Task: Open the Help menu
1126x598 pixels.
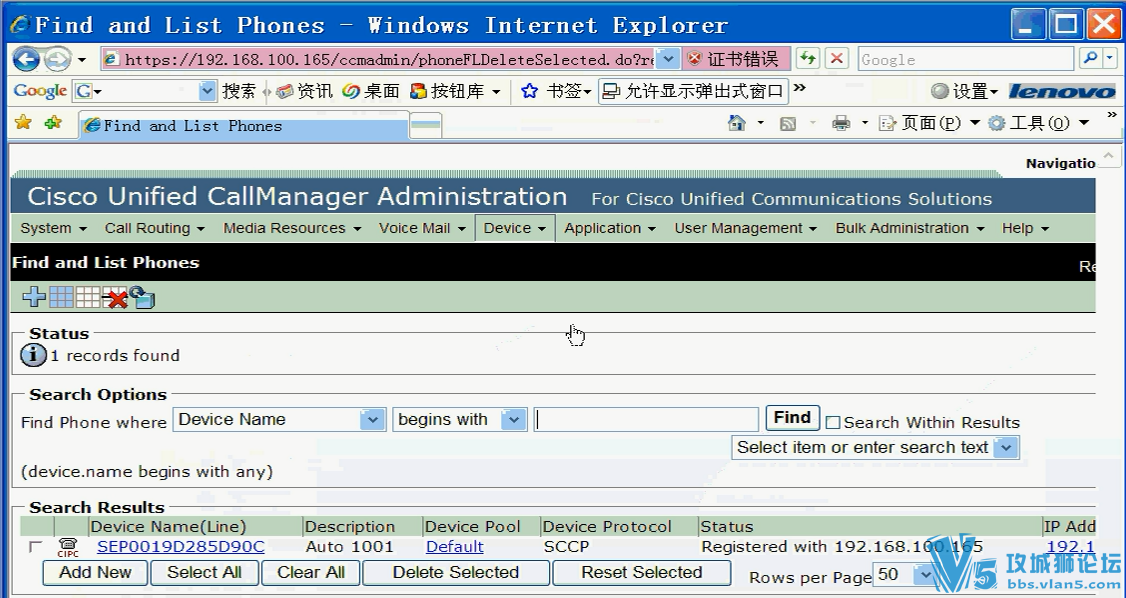Action: [1025, 228]
